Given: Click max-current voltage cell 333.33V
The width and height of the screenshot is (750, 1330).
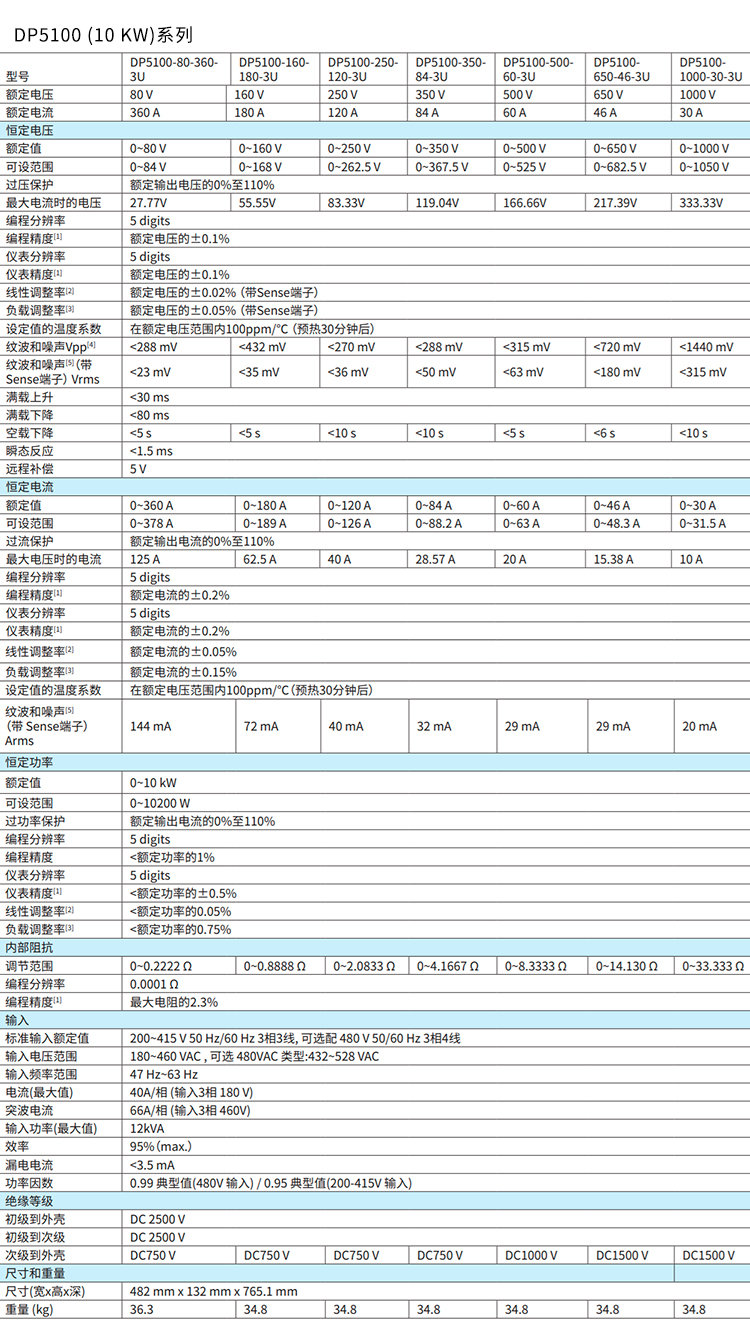Looking at the screenshot, I should (701, 203).
